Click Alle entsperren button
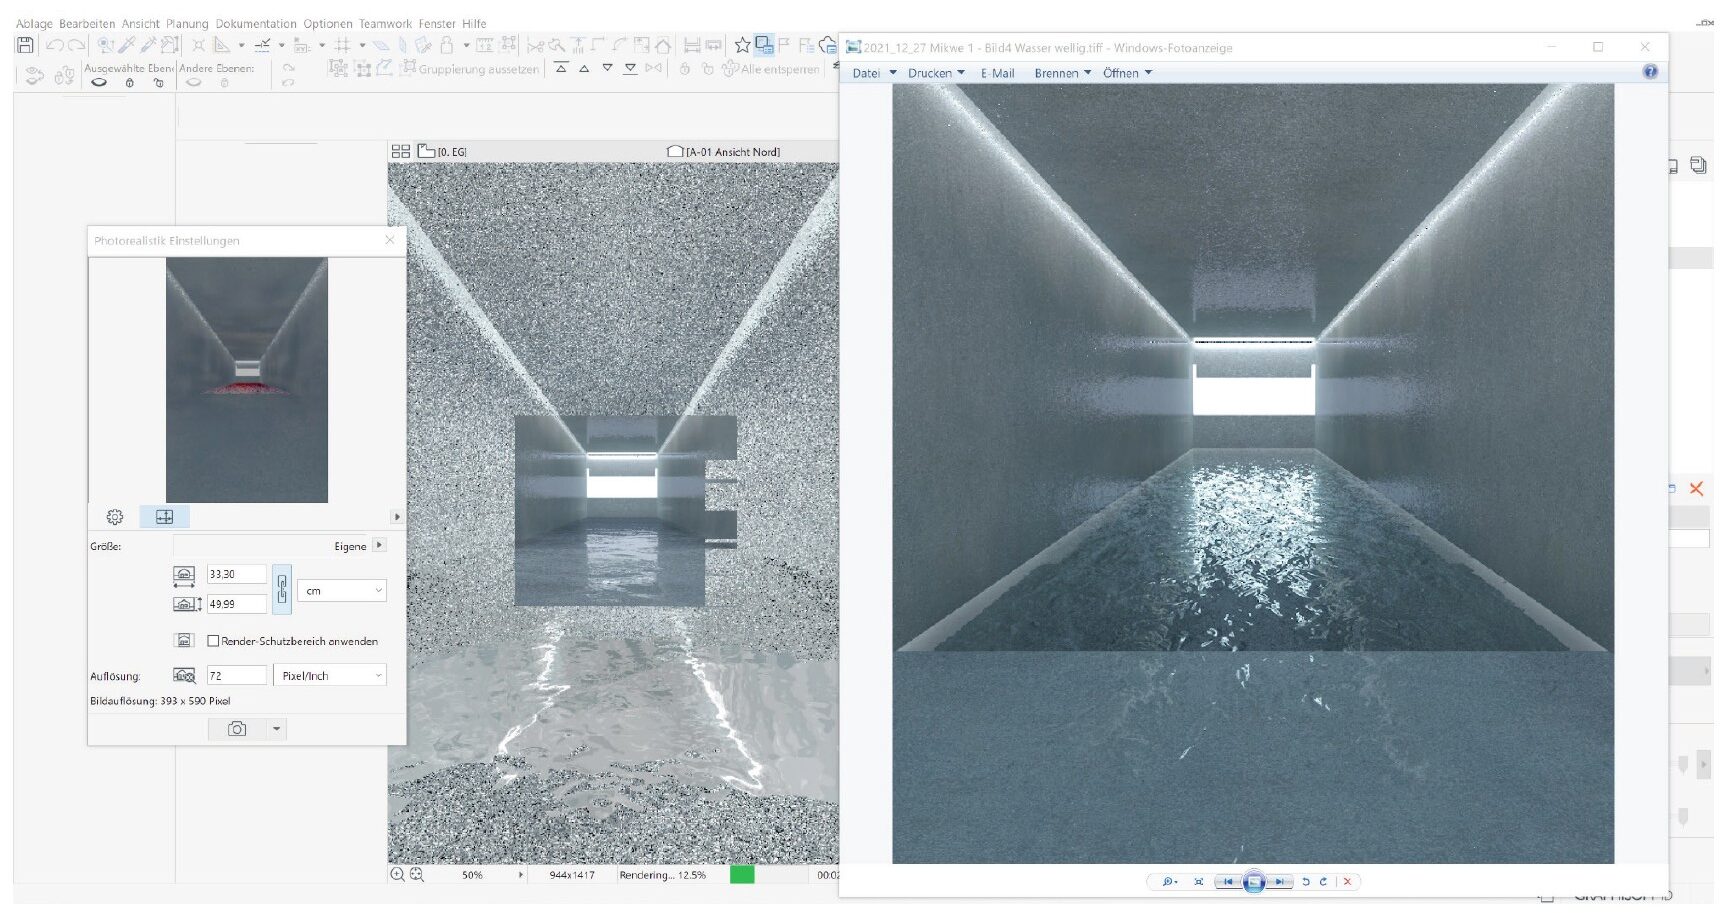1730x913 pixels. click(770, 69)
